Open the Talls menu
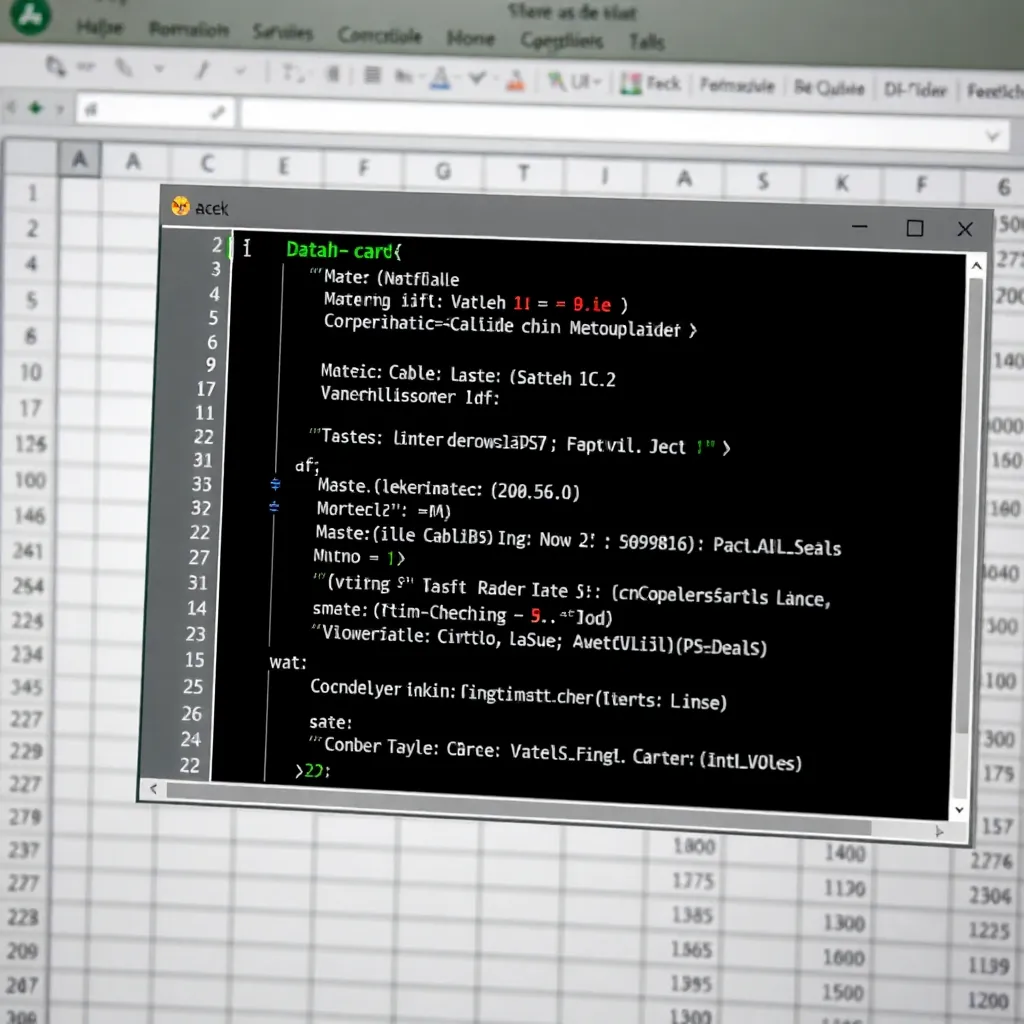 coord(648,41)
